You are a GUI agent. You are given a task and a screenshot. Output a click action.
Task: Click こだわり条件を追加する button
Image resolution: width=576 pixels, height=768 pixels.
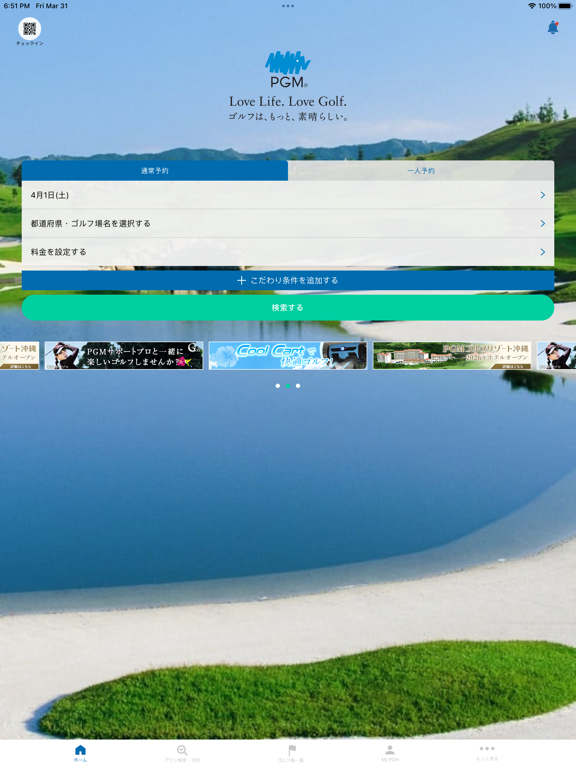point(288,280)
